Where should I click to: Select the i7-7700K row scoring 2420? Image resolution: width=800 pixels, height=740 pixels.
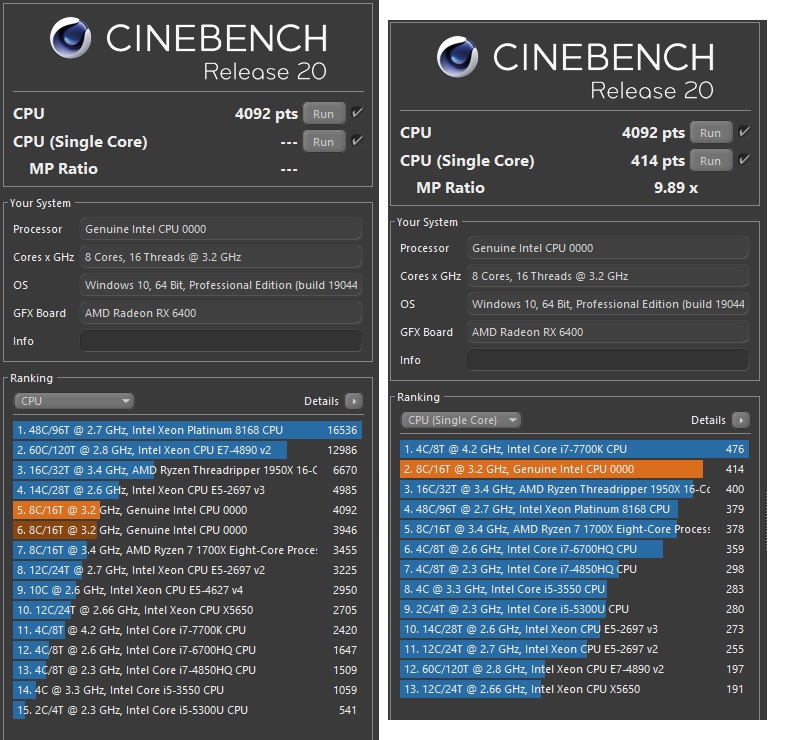point(187,630)
